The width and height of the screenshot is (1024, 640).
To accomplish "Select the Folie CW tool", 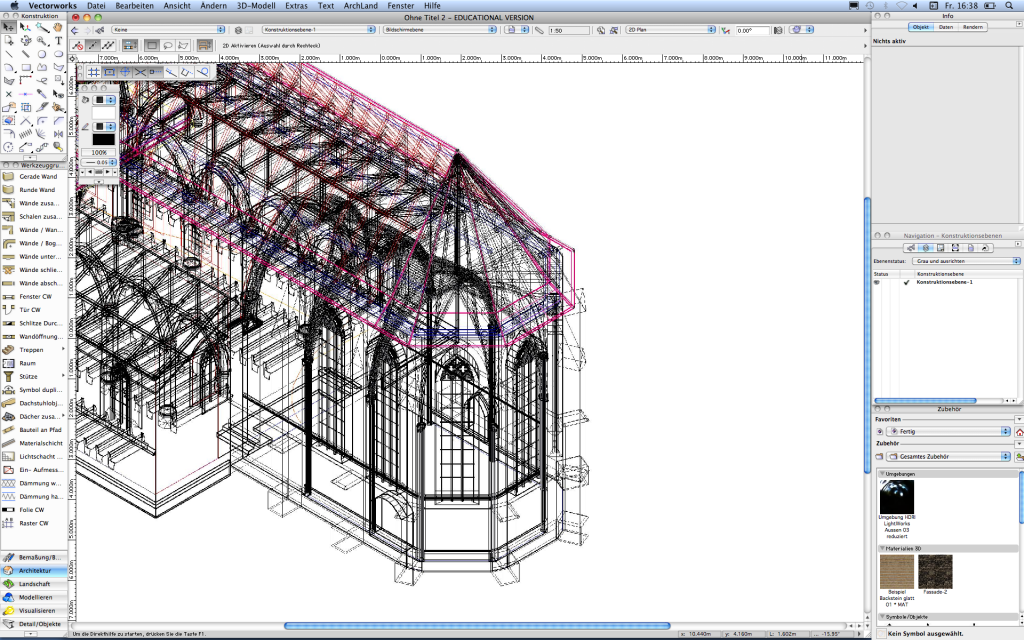I will [33, 509].
